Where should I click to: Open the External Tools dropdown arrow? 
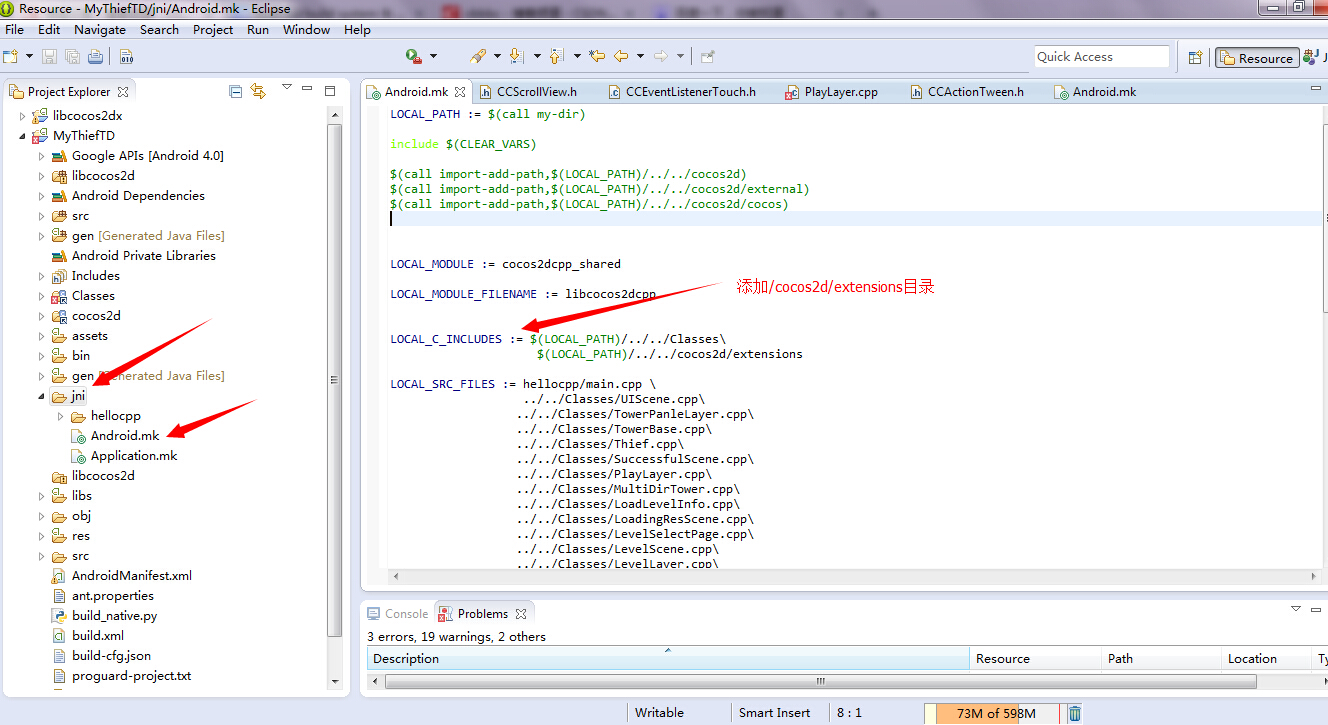pyautogui.click(x=433, y=57)
